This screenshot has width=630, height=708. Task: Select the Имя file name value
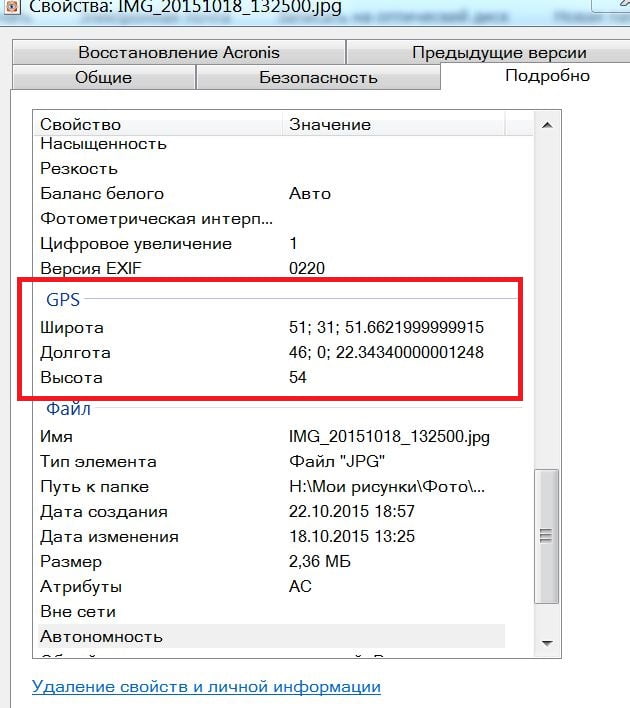[389, 437]
